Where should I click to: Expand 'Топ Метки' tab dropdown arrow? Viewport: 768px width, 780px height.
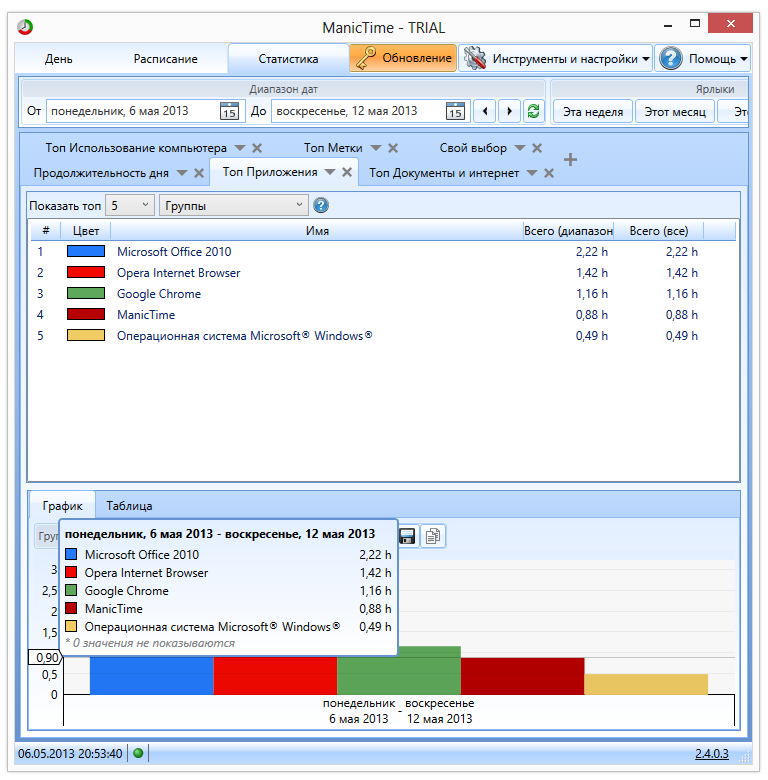tap(376, 148)
